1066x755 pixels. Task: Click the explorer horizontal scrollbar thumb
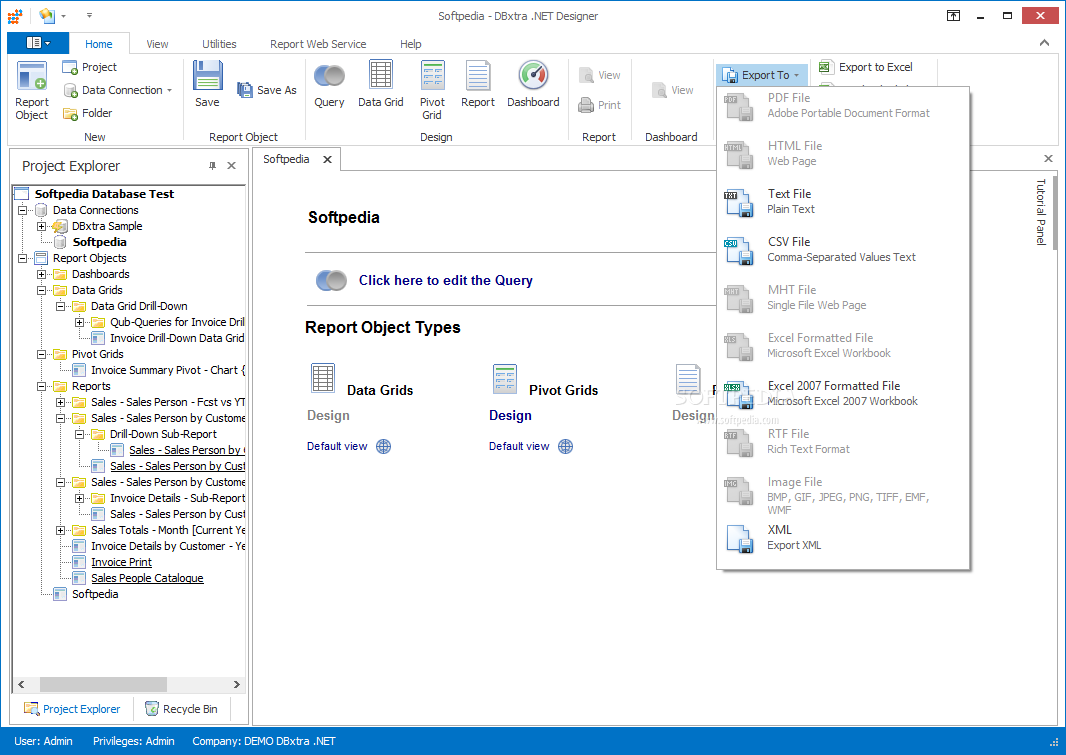[103, 684]
